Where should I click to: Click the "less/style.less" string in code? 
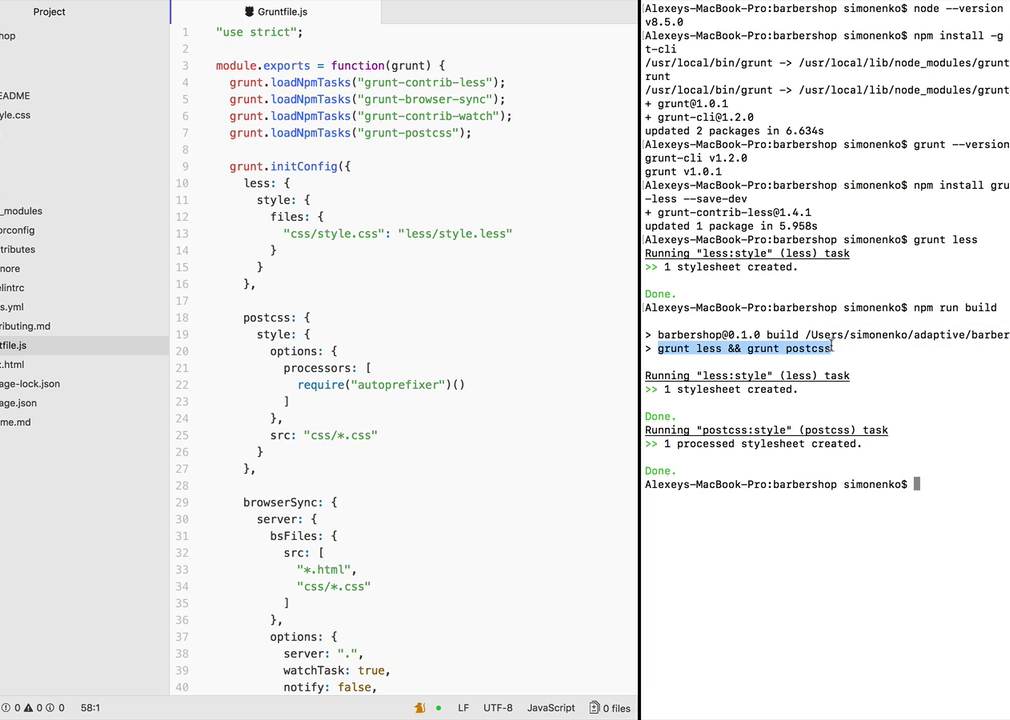(x=455, y=234)
